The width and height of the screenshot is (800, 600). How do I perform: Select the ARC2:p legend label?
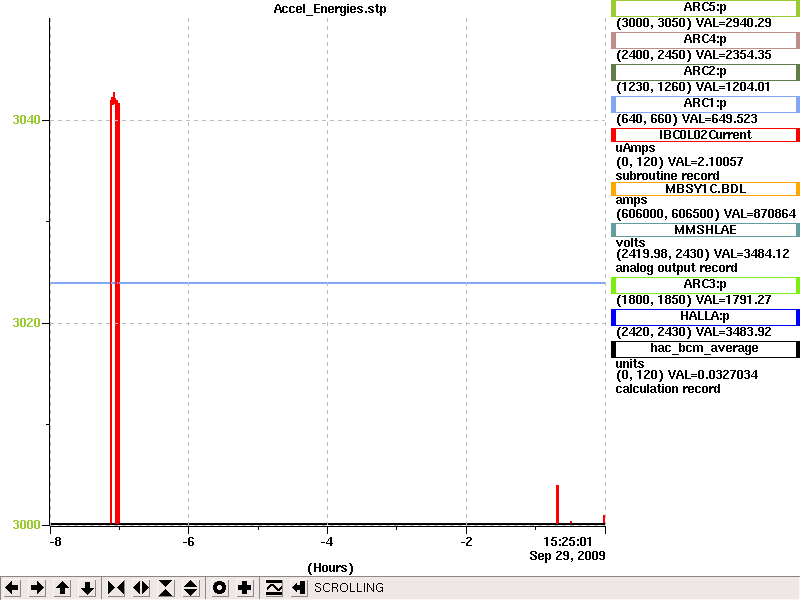(705, 71)
